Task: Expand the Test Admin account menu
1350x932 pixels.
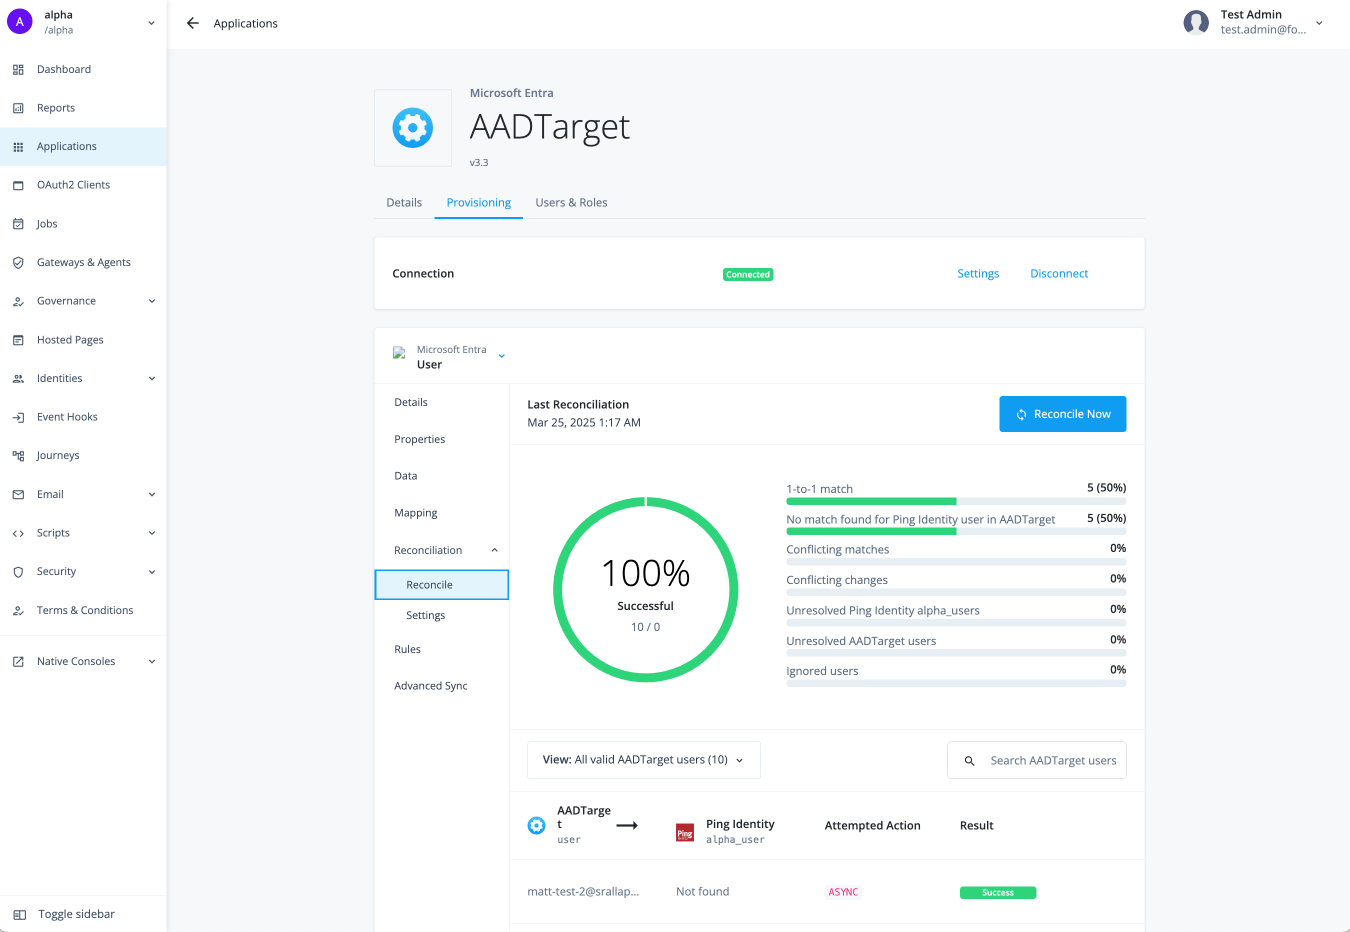Action: pos(1318,23)
